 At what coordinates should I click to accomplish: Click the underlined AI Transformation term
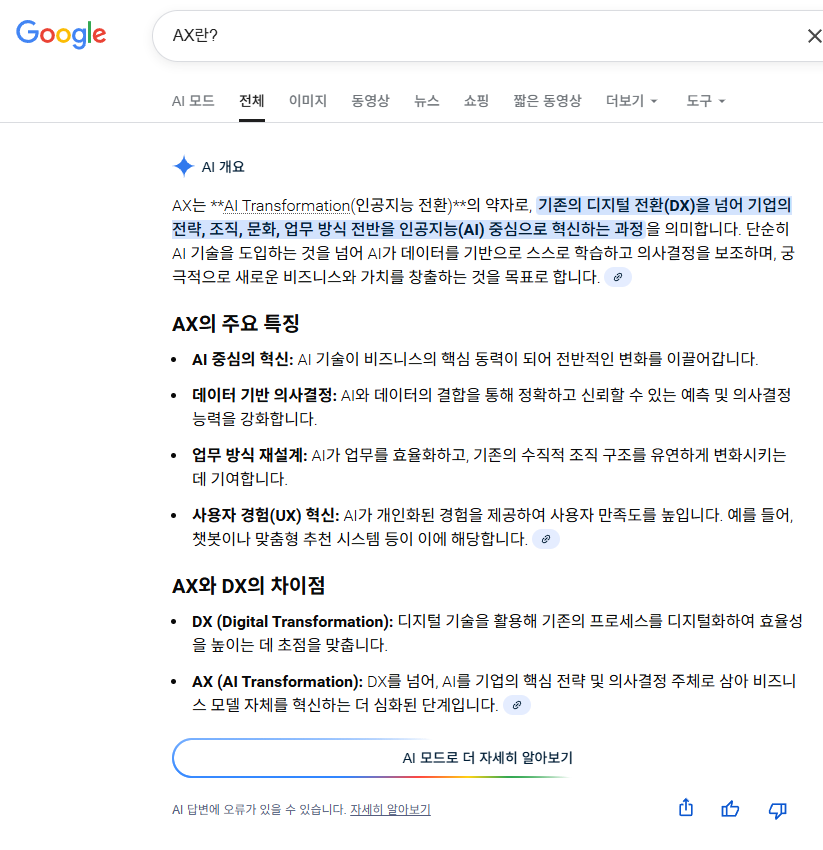287,205
